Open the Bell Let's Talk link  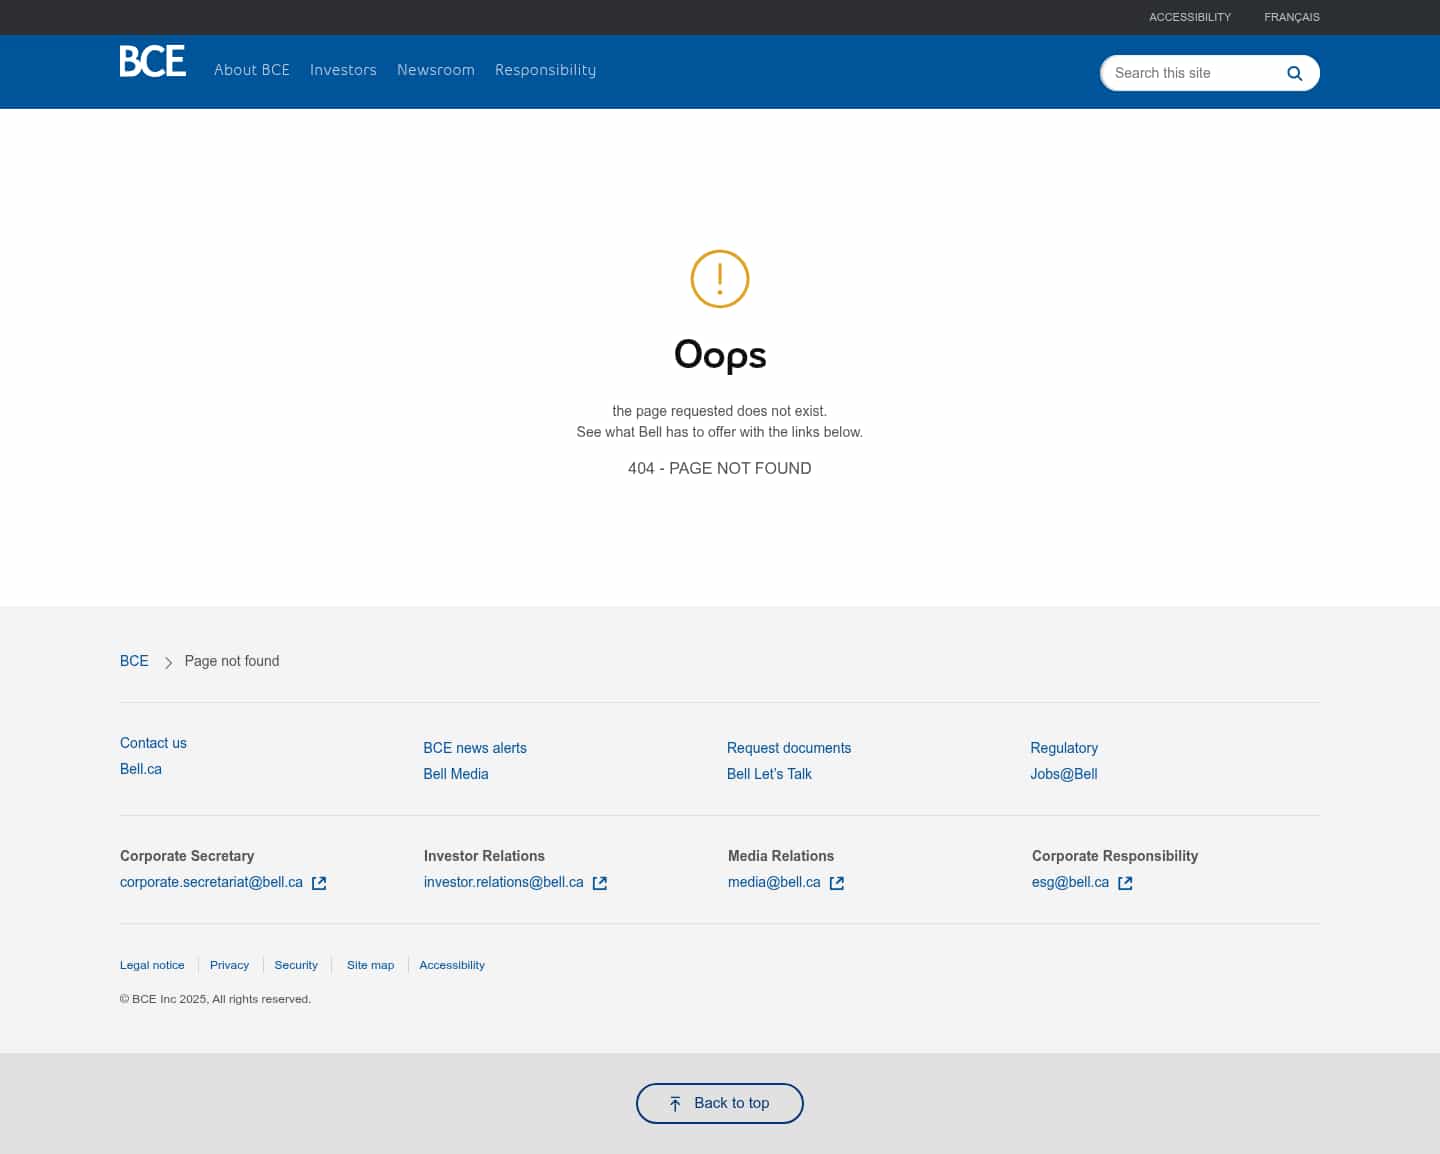tap(769, 774)
